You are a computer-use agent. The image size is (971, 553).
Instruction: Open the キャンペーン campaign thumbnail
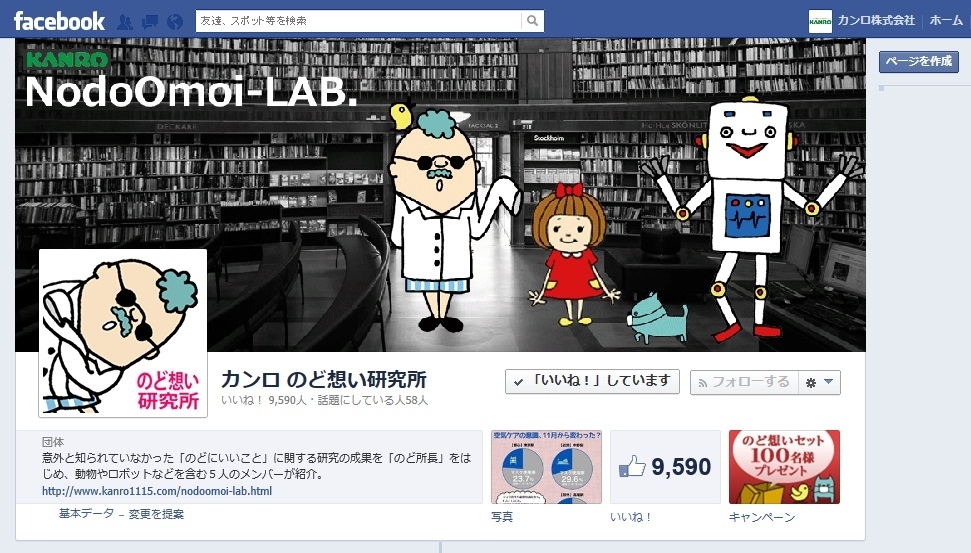coord(785,467)
